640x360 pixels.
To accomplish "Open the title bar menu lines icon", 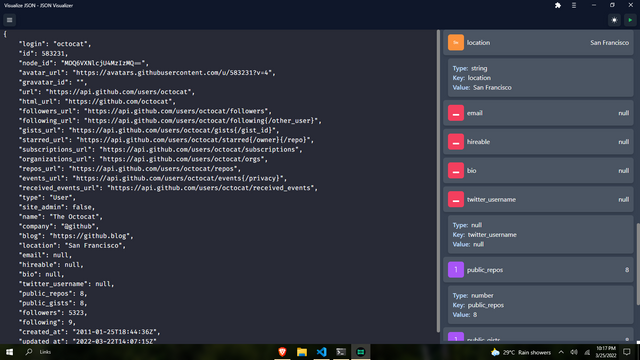I will pyautogui.click(x=574, y=5).
